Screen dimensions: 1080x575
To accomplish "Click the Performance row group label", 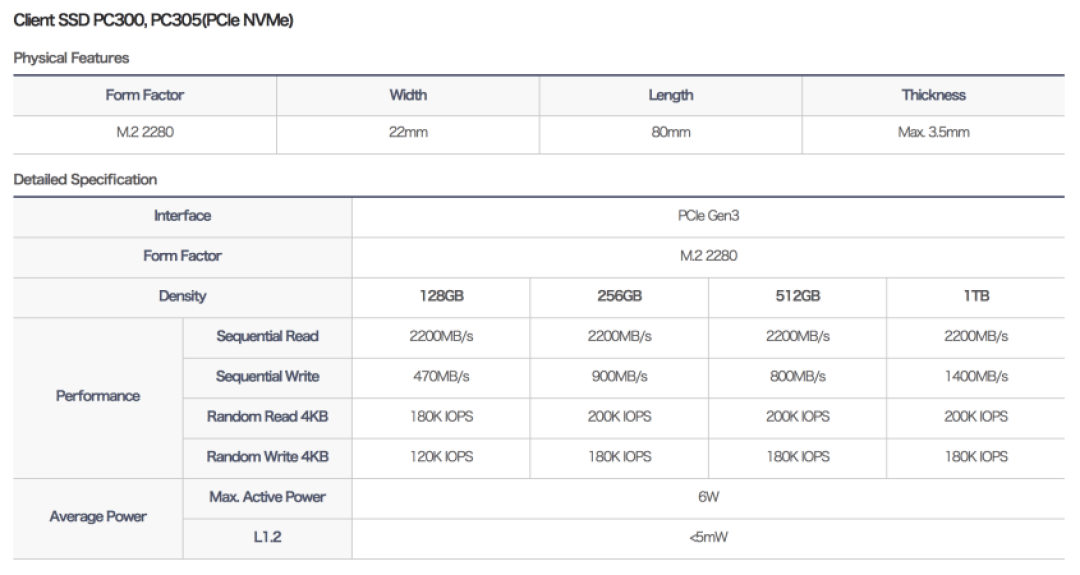I will coord(98,396).
